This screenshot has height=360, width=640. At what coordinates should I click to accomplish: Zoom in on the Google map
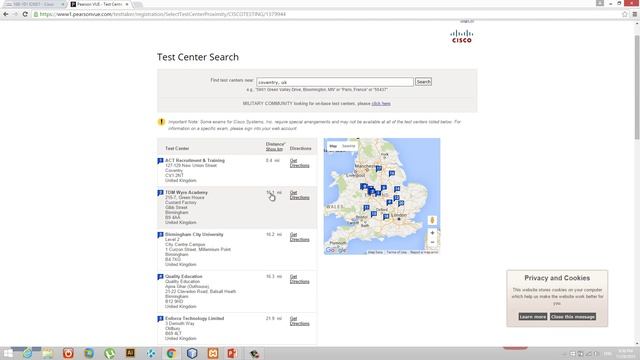432,233
